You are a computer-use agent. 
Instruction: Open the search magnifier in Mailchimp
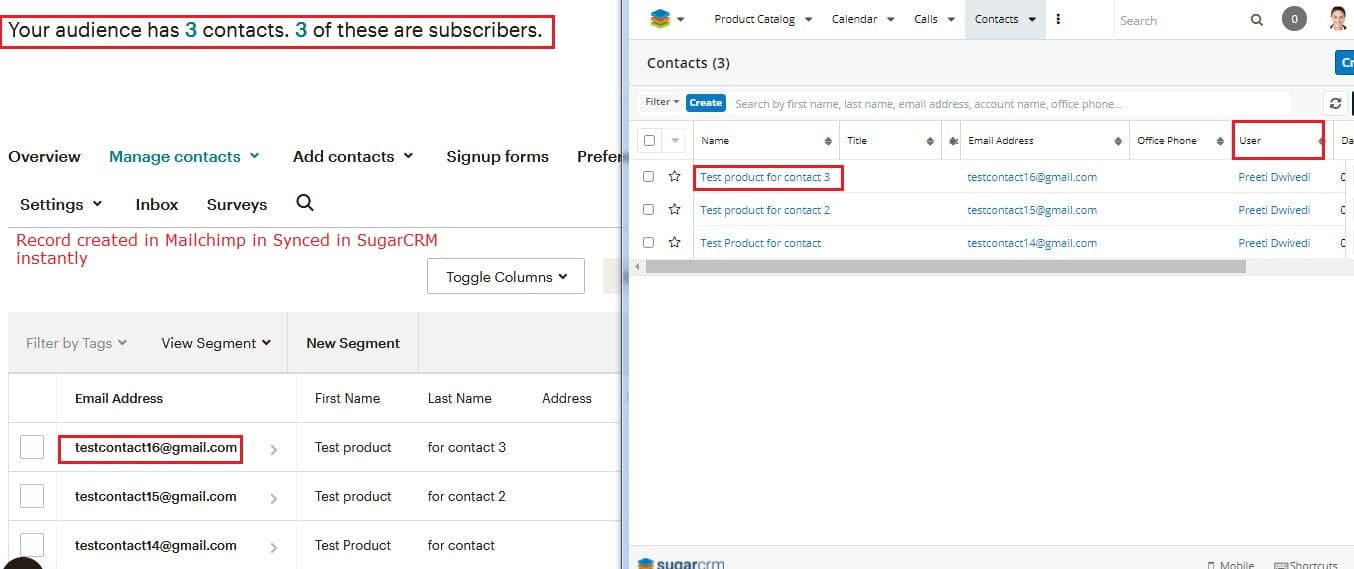tap(305, 203)
